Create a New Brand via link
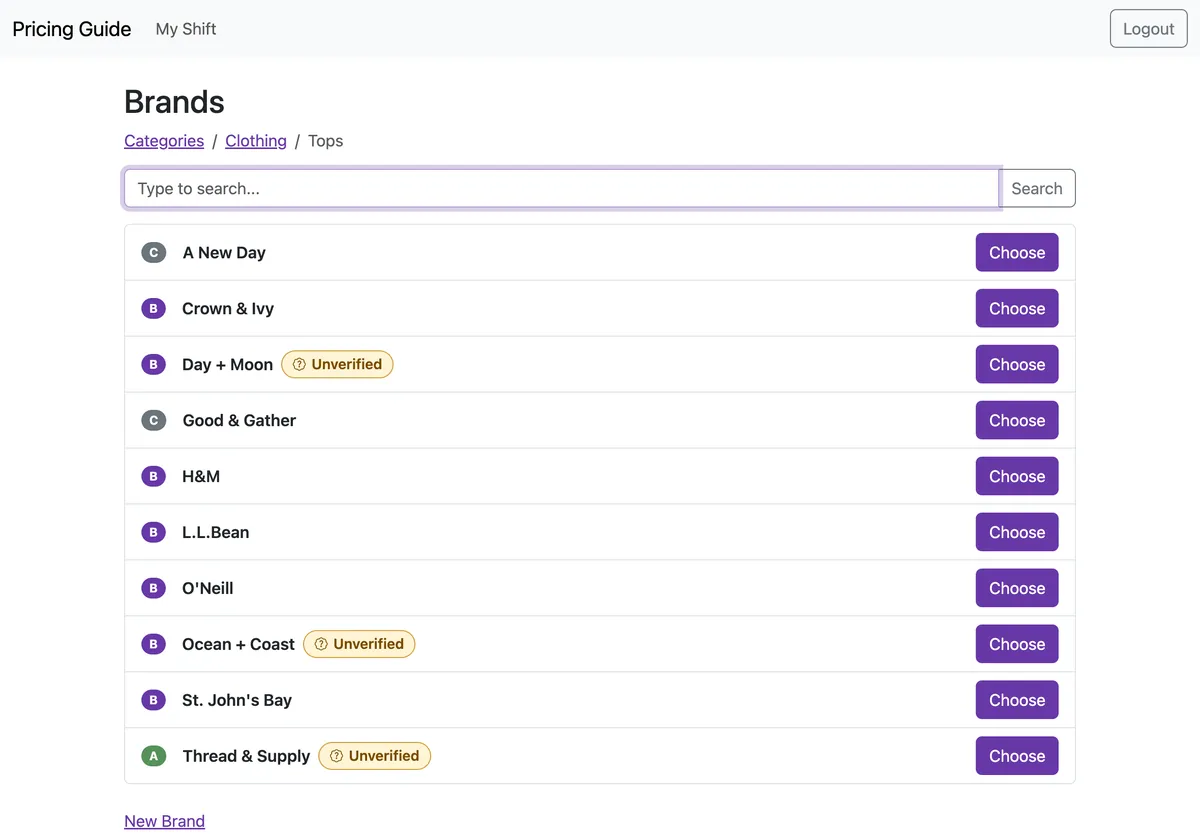 pyautogui.click(x=164, y=821)
